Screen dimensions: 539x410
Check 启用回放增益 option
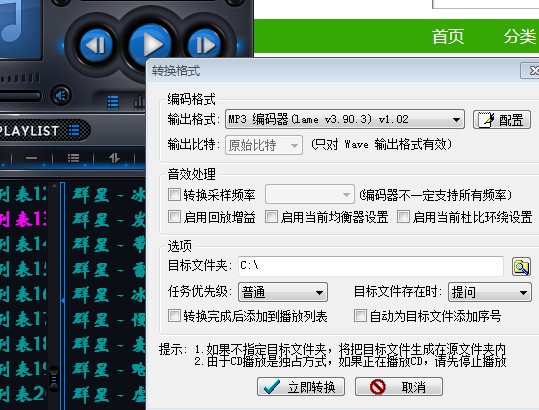coord(174,217)
